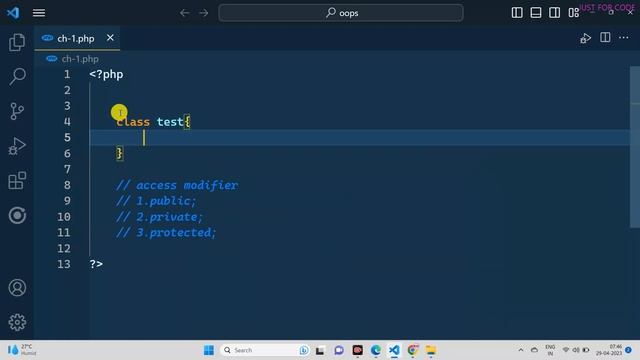Open the notification badge in taskbar
Viewport: 640px width, 360px height.
[x=629, y=350]
